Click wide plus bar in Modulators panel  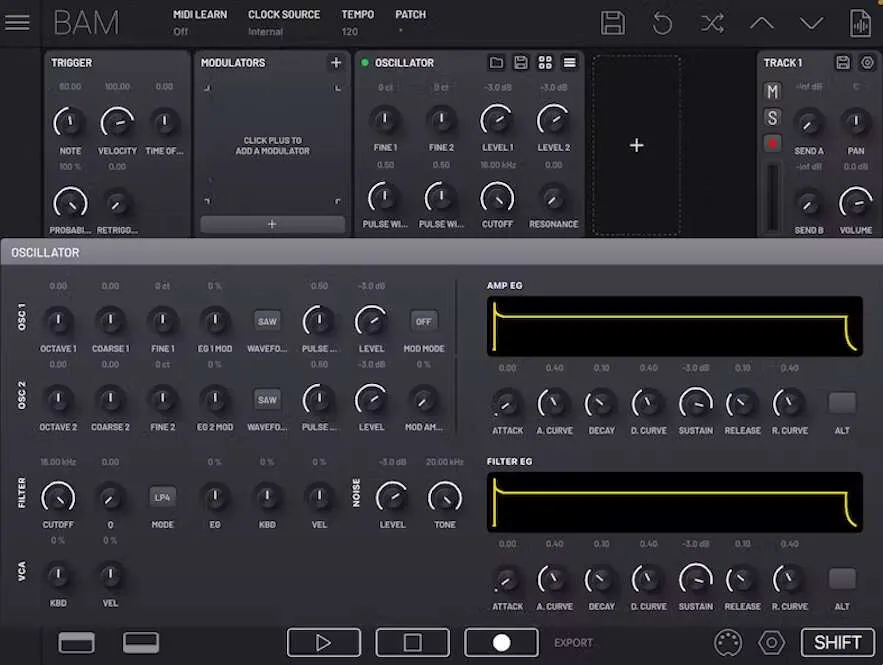click(272, 224)
